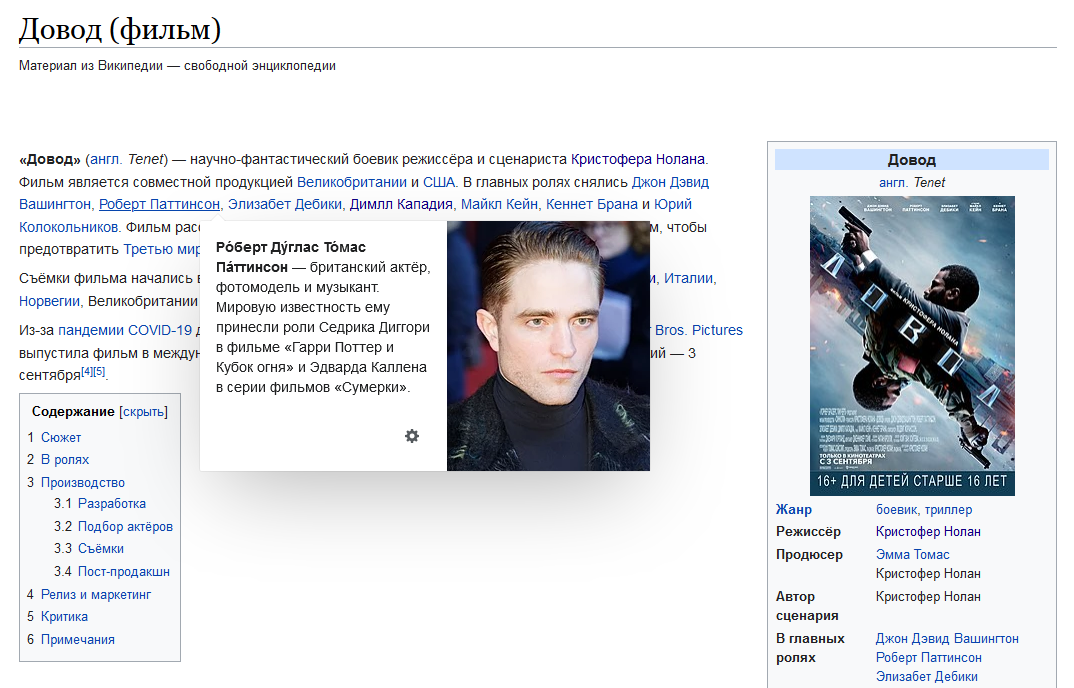The width and height of the screenshot is (1074, 688).
Task: Navigate to the Подбор актёров subsection
Action: pos(125,526)
